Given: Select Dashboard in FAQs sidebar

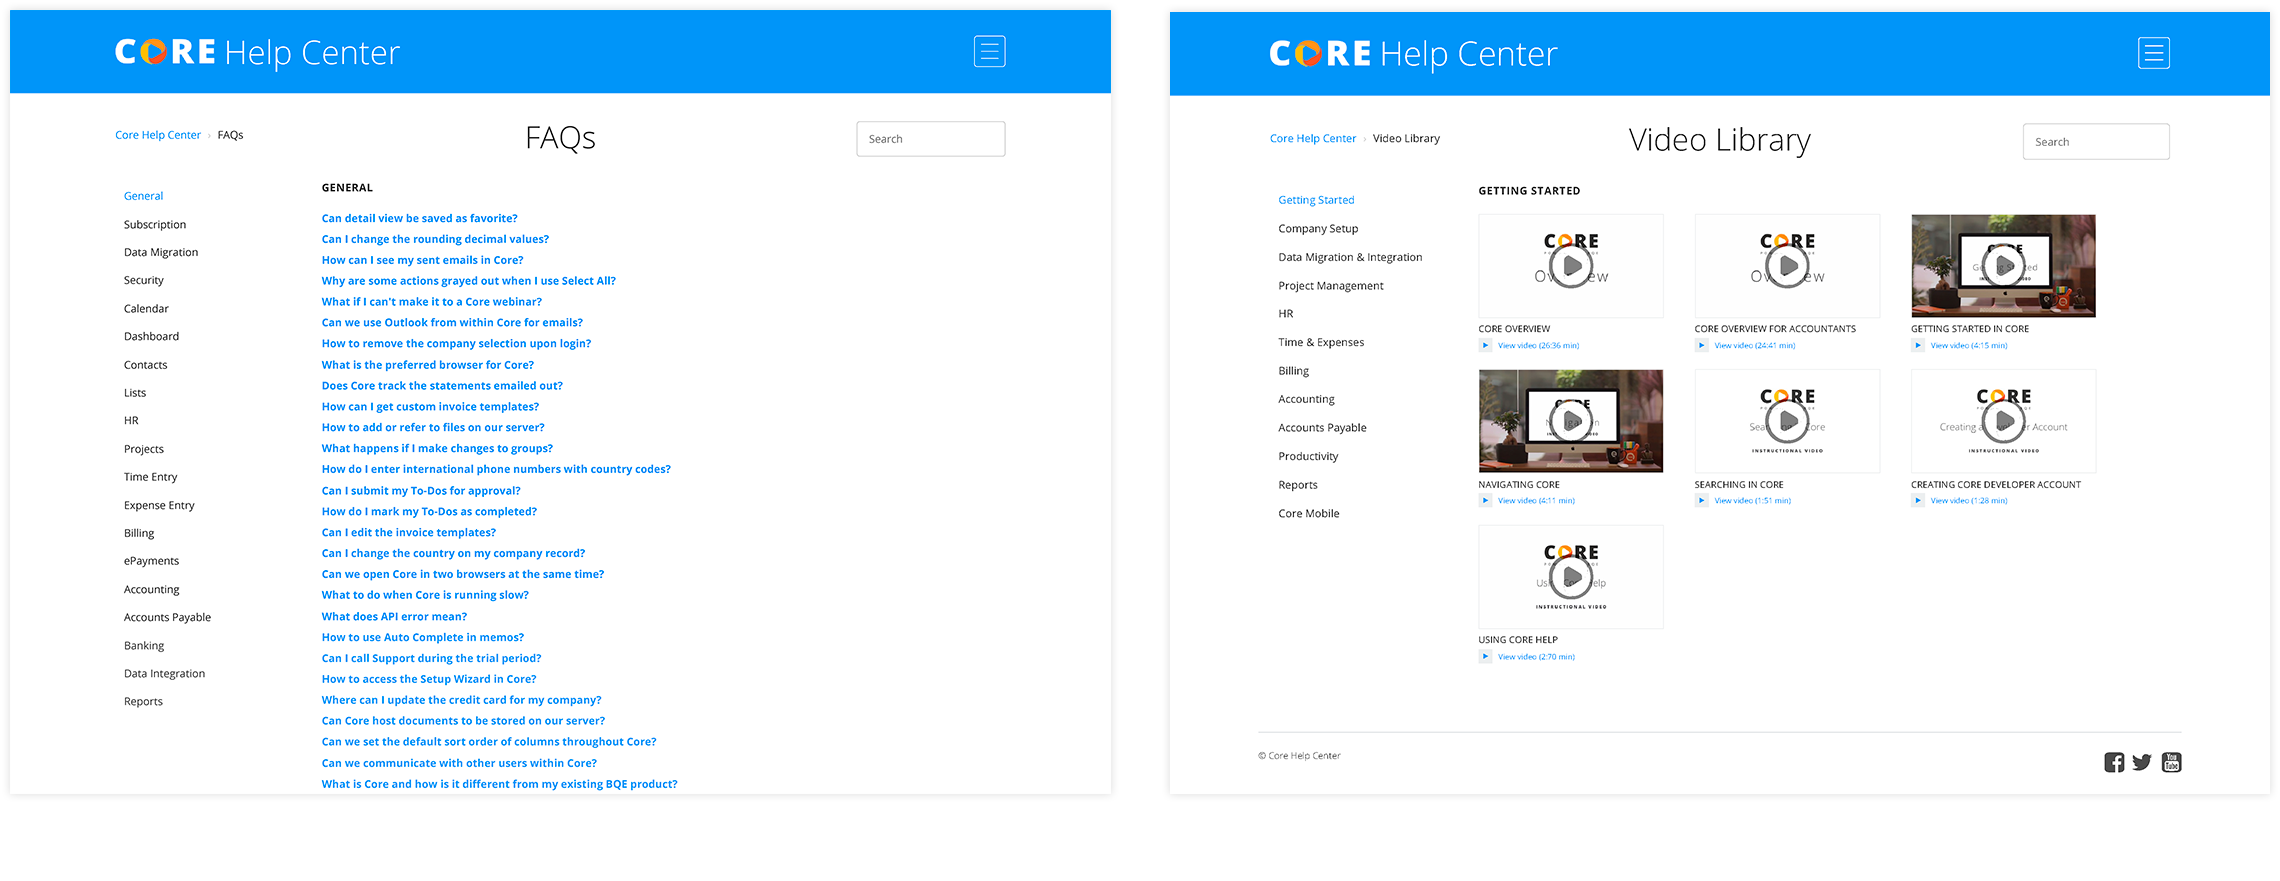Looking at the screenshot, I should pos(151,337).
